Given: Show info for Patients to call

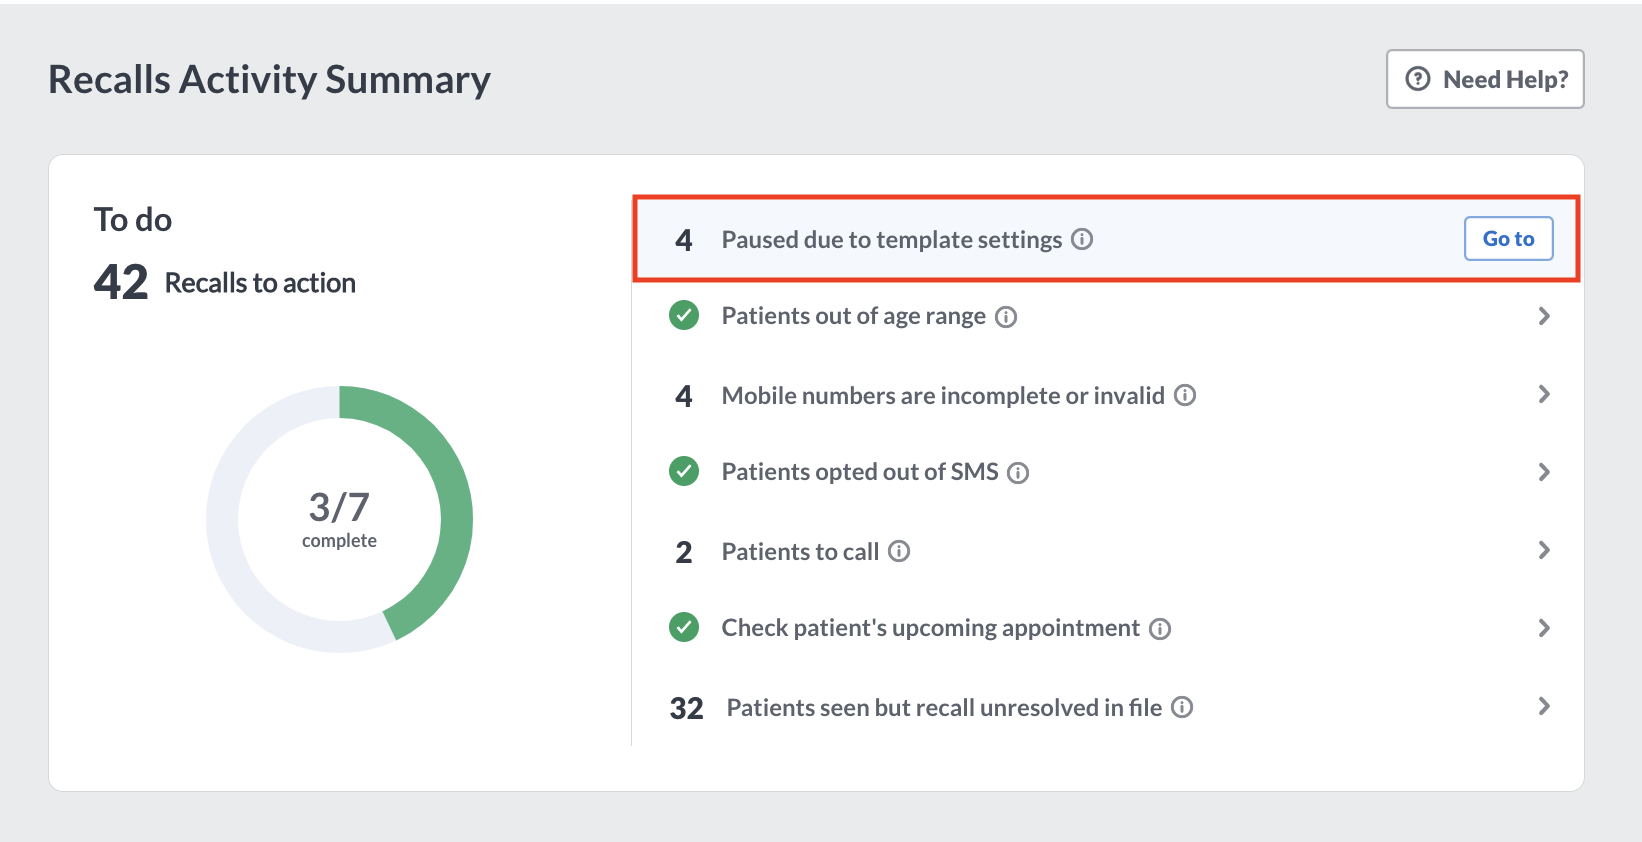Looking at the screenshot, I should coord(899,551).
